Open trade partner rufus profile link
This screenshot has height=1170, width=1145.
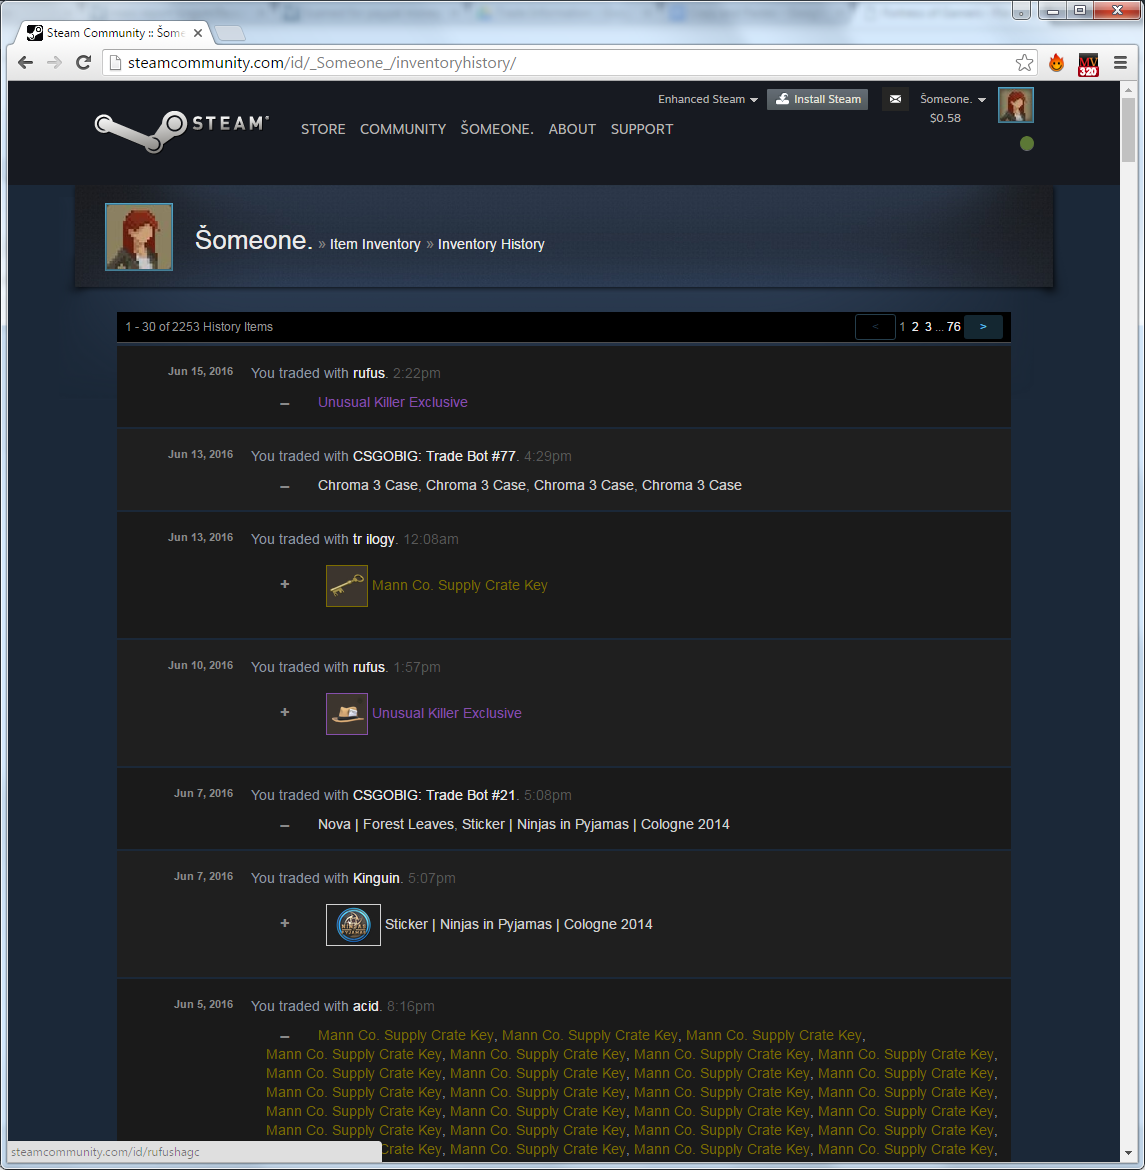point(369,373)
